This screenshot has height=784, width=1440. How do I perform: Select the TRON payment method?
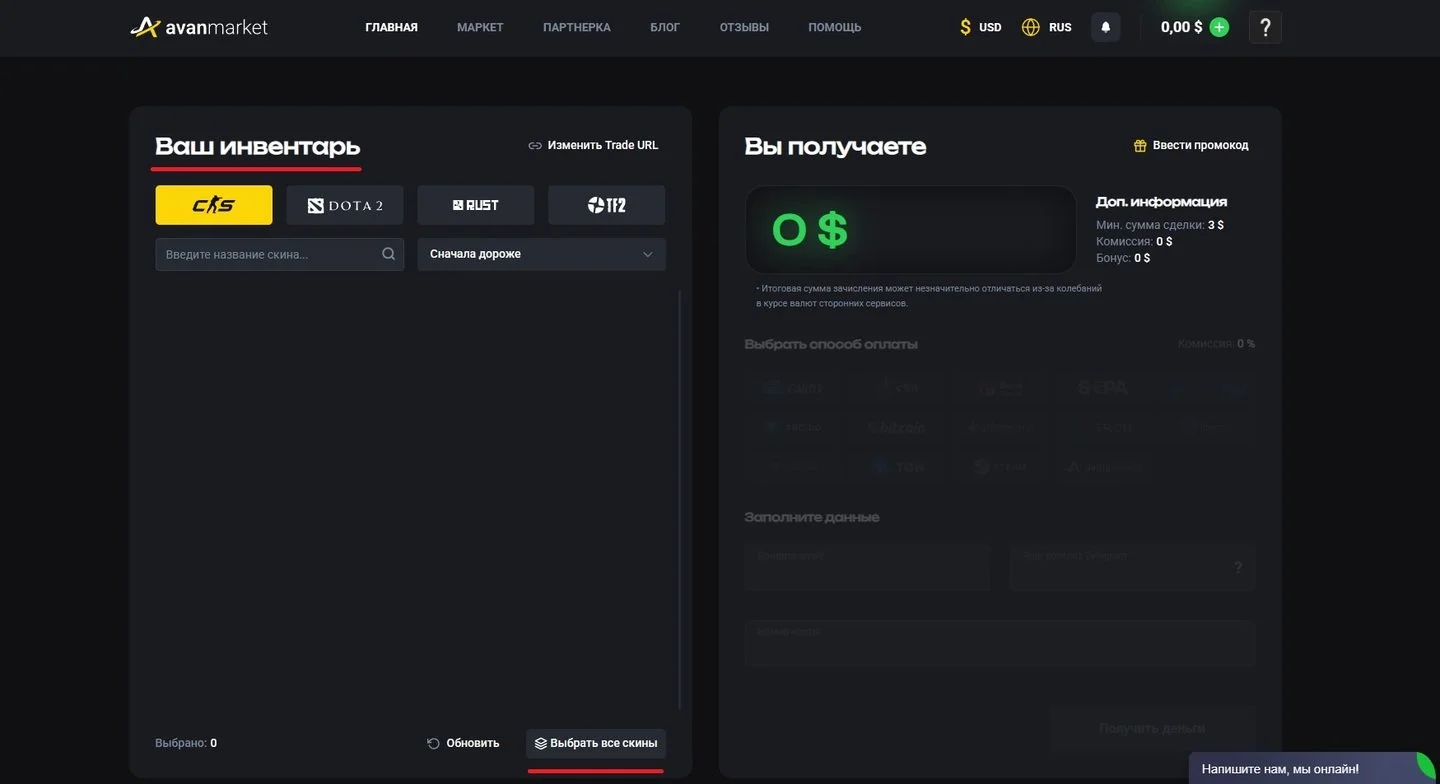click(x=1103, y=427)
